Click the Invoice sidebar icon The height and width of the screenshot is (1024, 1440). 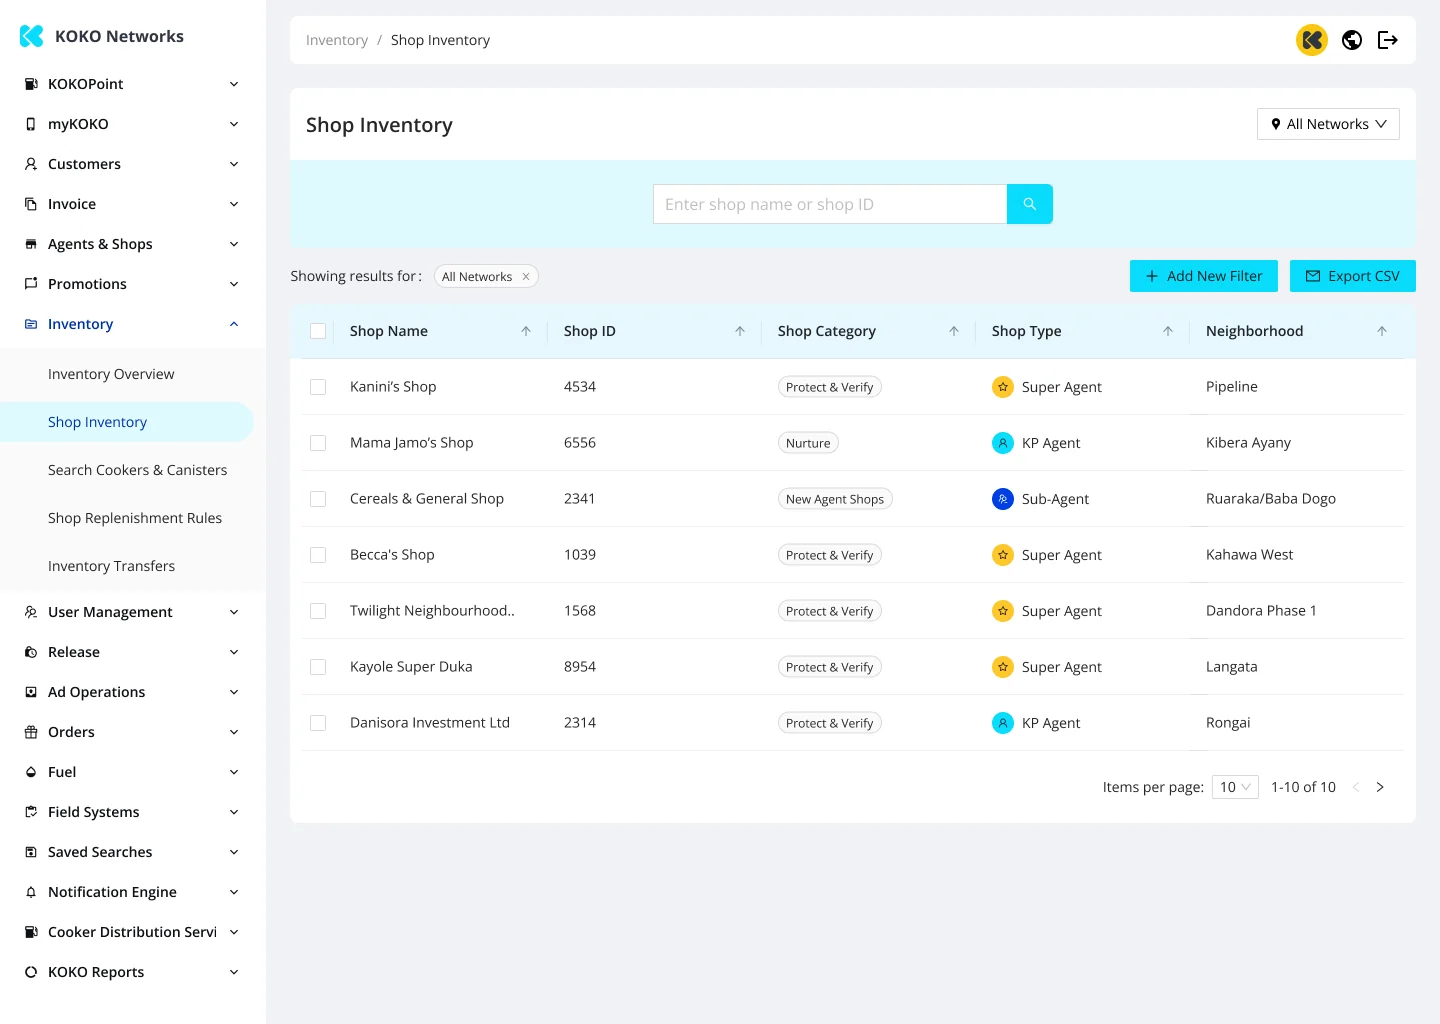[x=31, y=204]
